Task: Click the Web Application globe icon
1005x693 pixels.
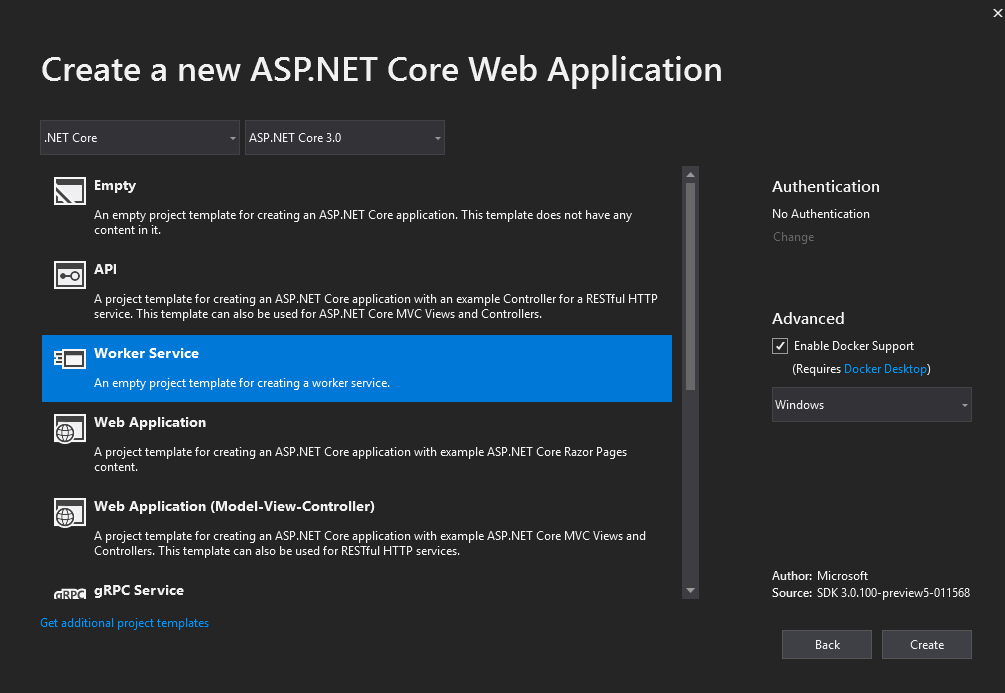Action: [x=69, y=428]
